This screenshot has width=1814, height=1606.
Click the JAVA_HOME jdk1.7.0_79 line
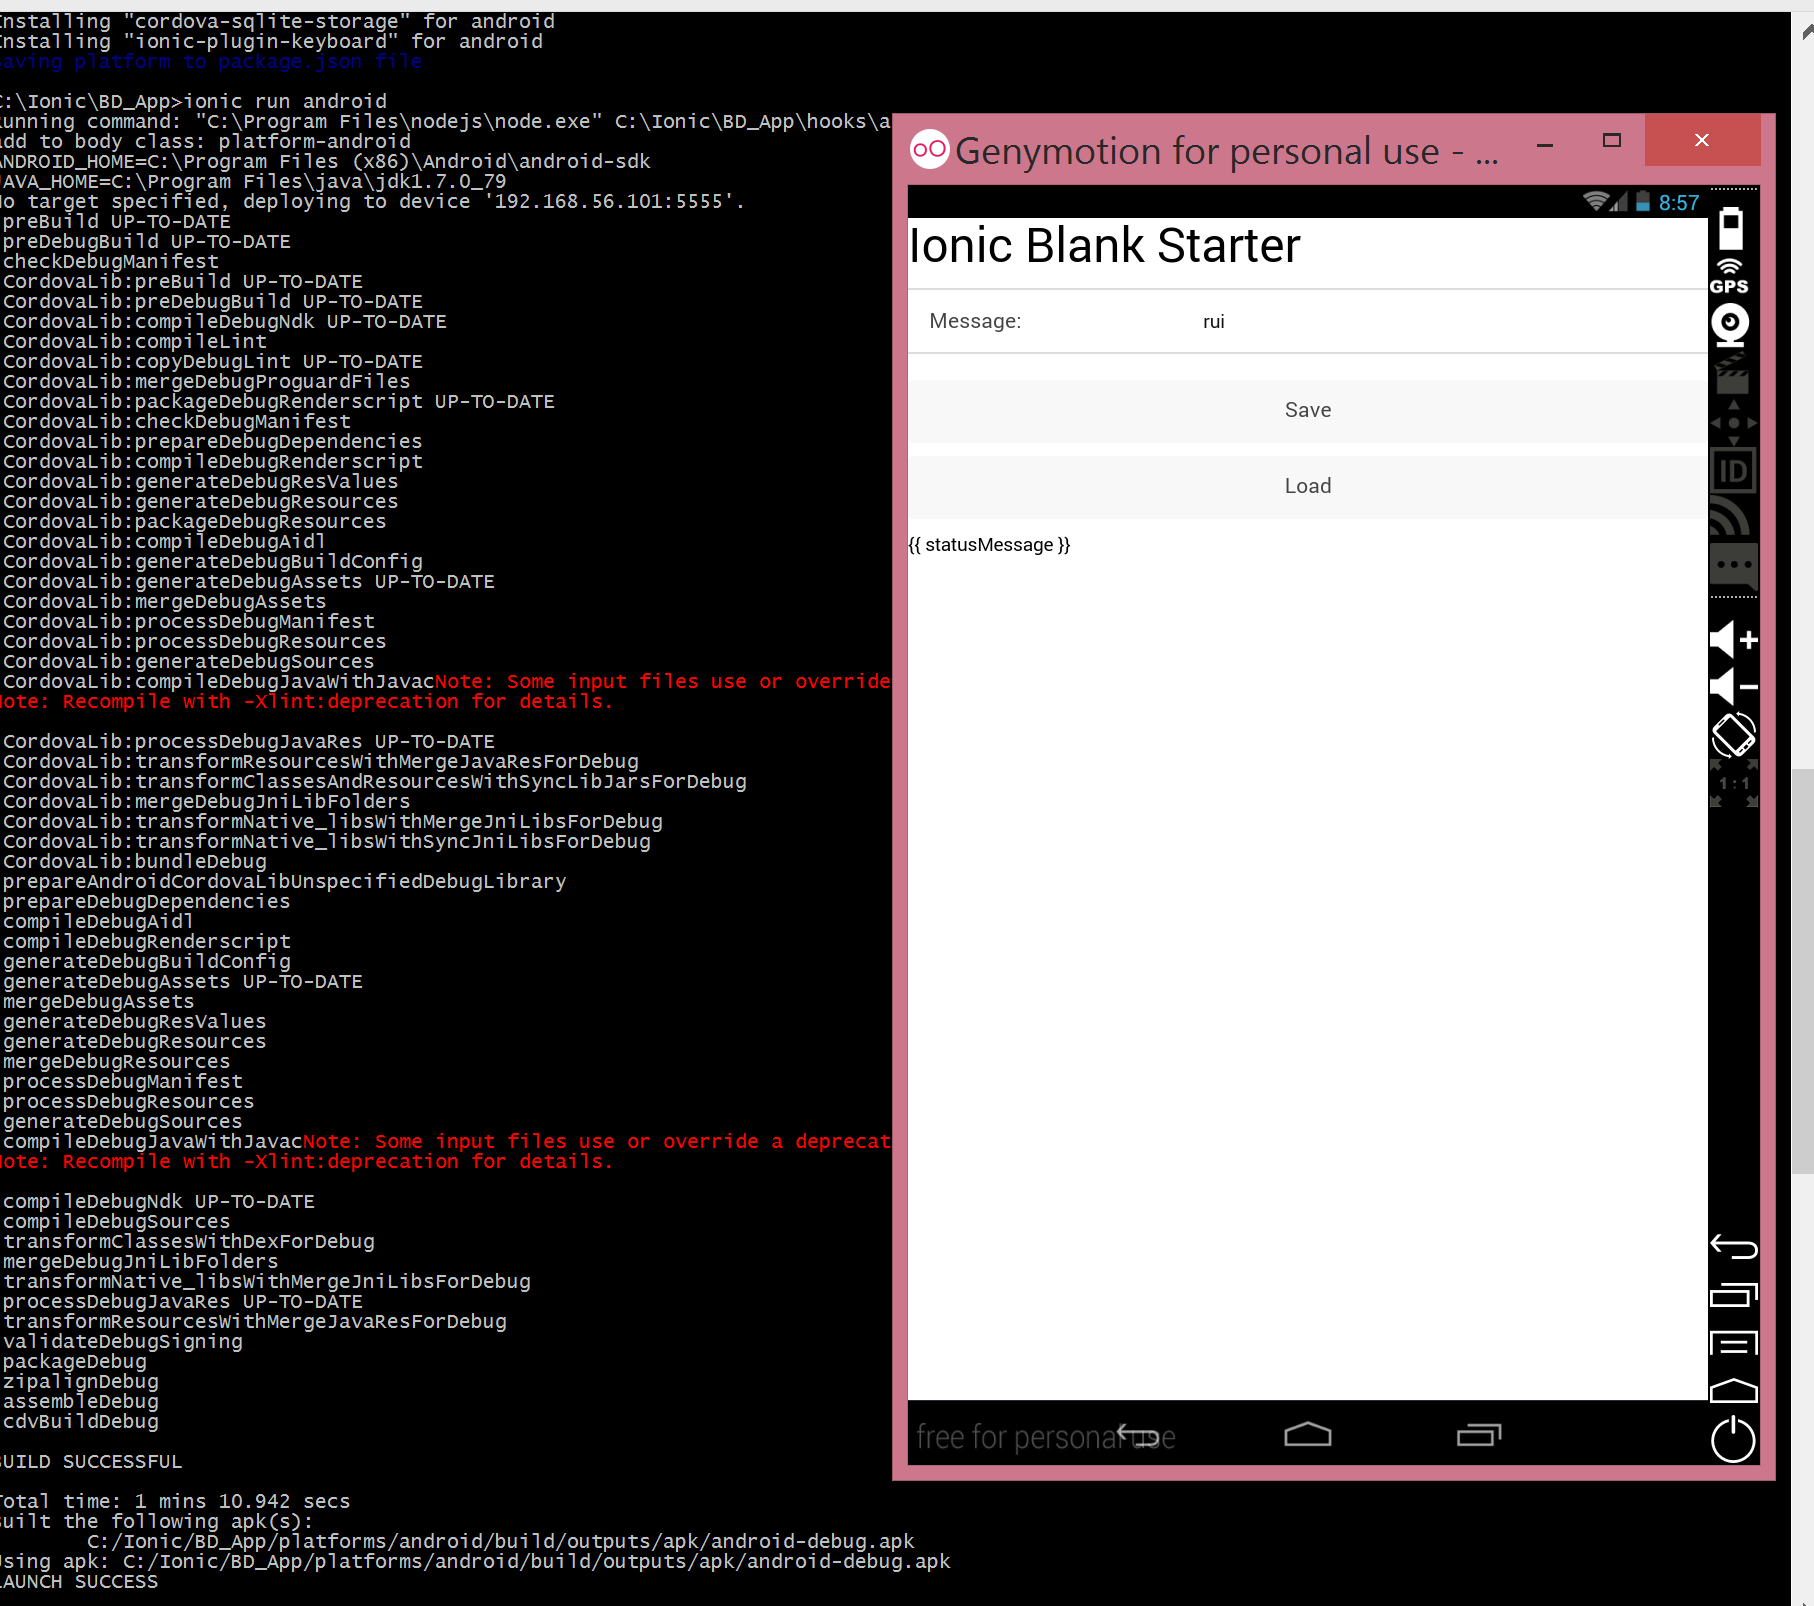(253, 181)
